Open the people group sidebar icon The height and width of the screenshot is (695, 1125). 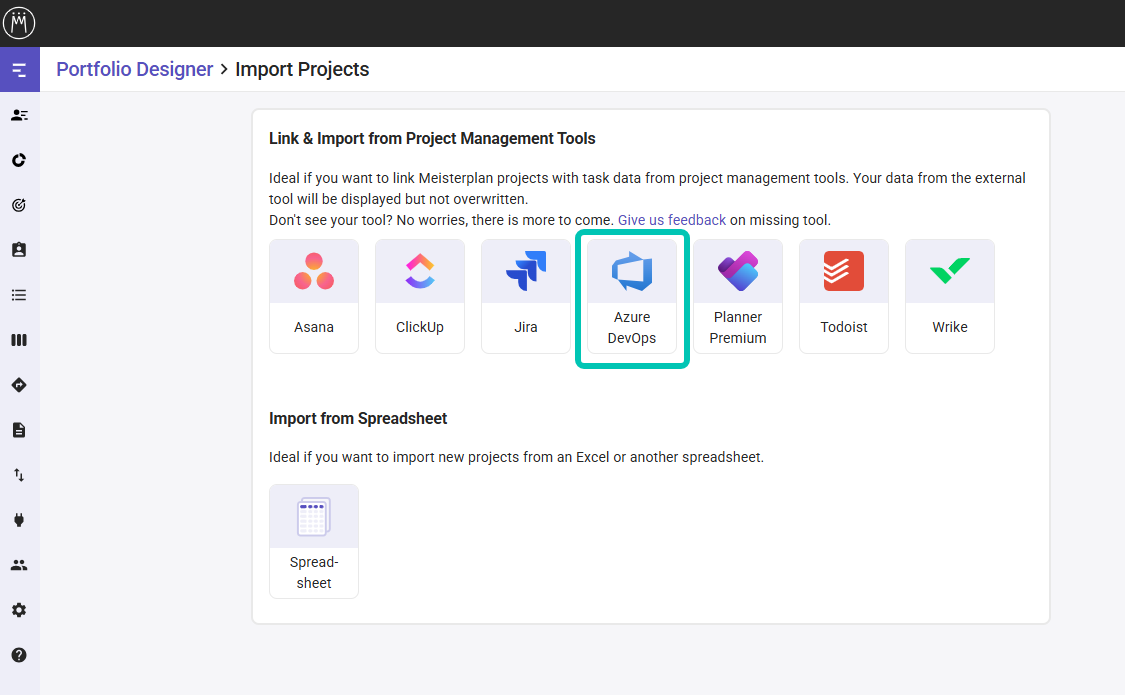point(19,565)
